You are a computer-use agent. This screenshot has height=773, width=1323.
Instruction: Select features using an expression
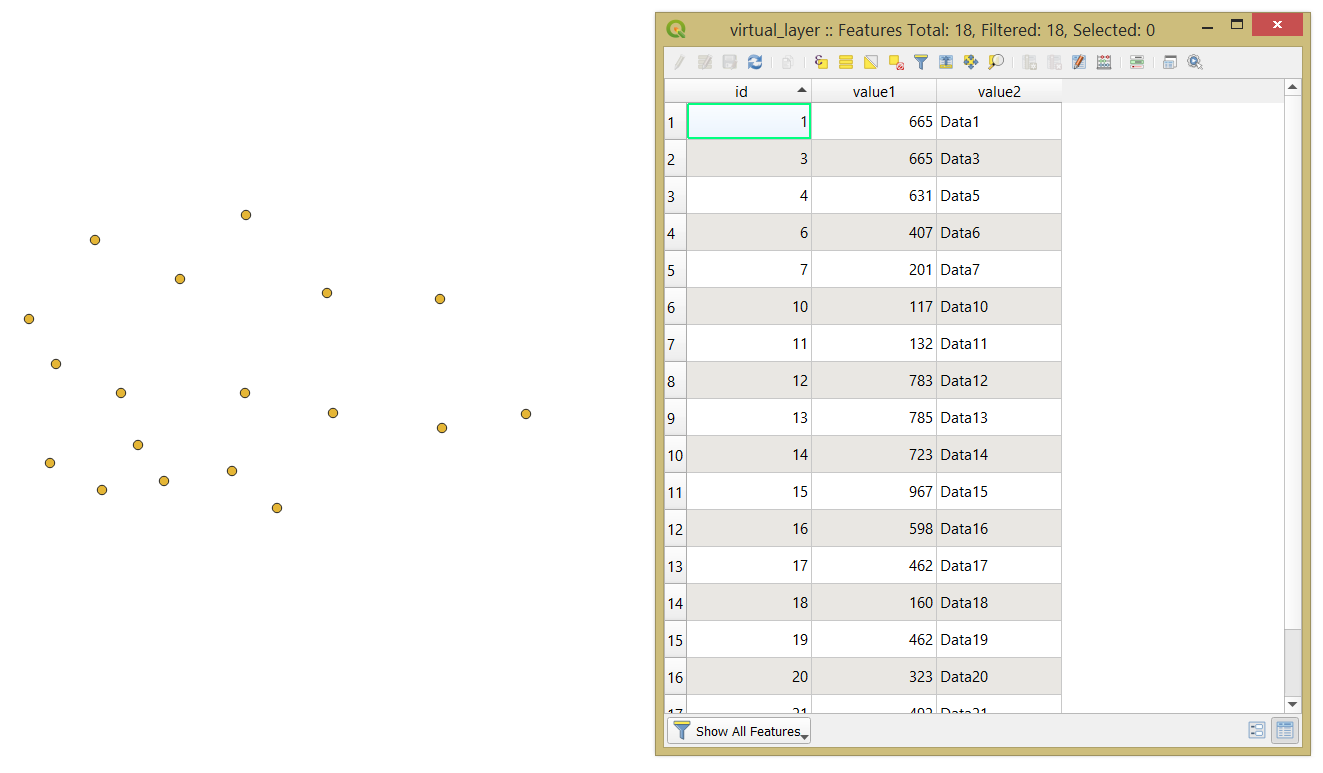(x=821, y=62)
